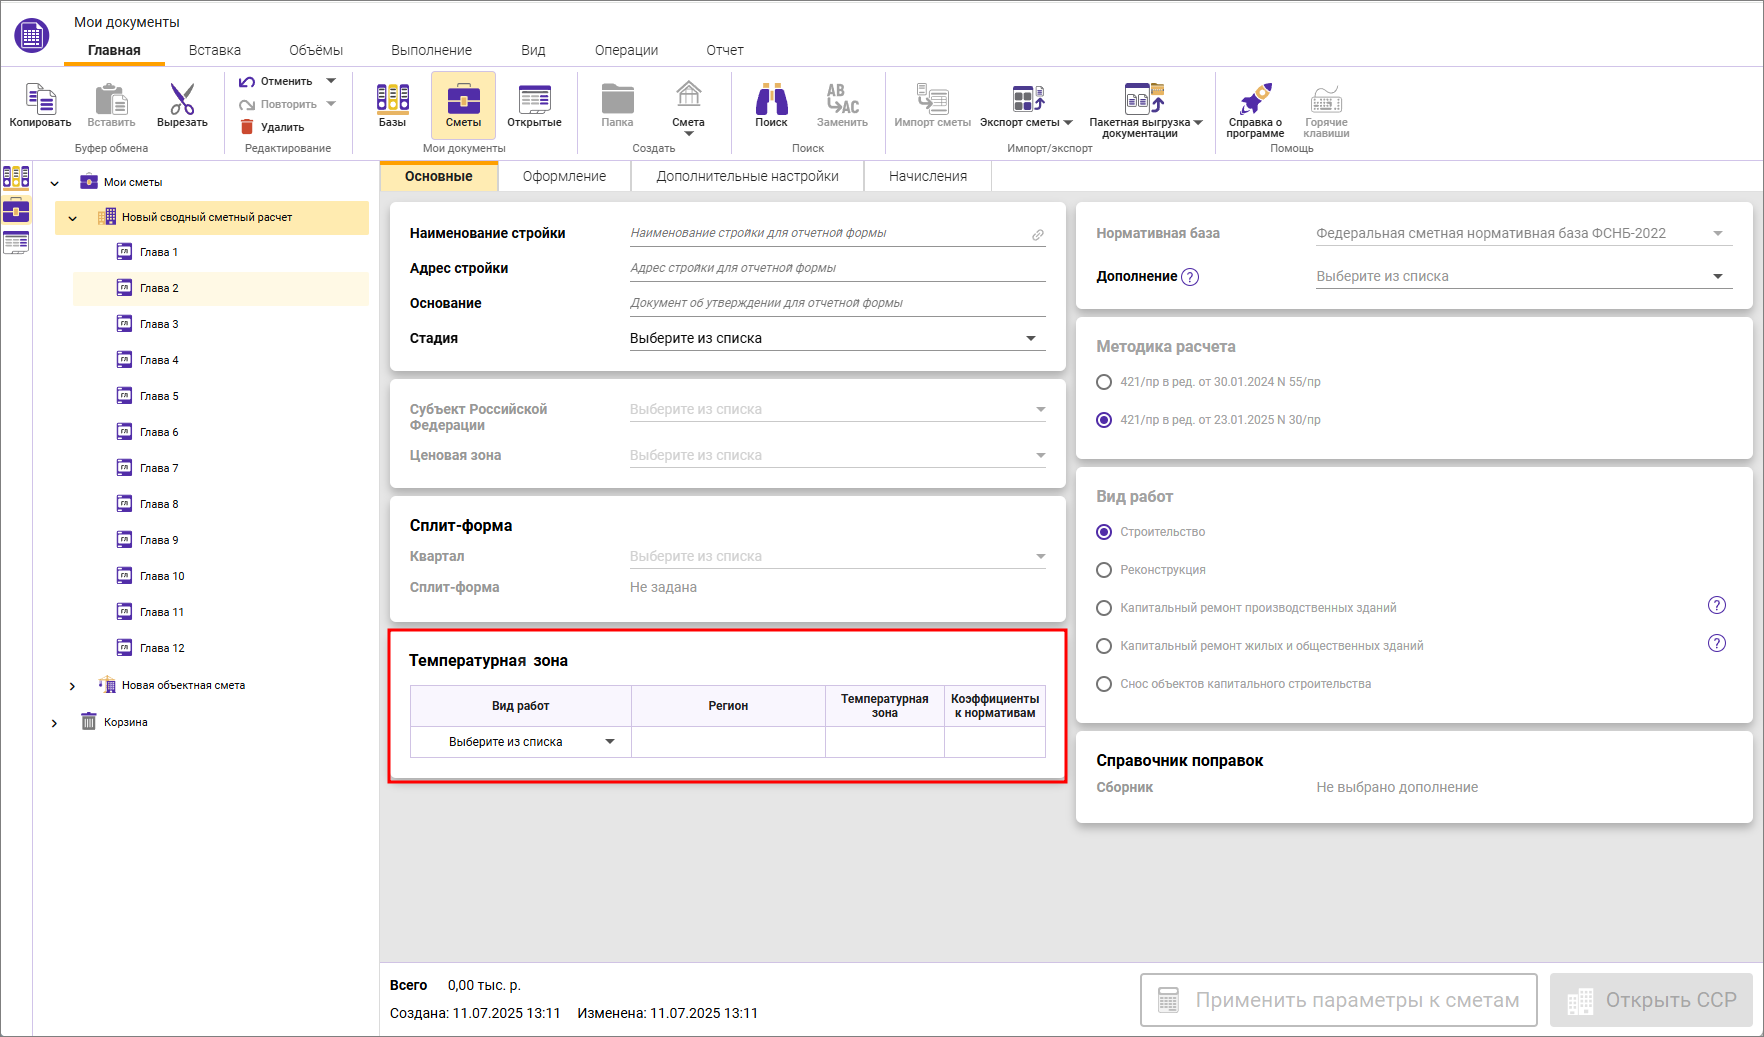Choose Снос объектов капитального строительства option

pyautogui.click(x=1104, y=684)
